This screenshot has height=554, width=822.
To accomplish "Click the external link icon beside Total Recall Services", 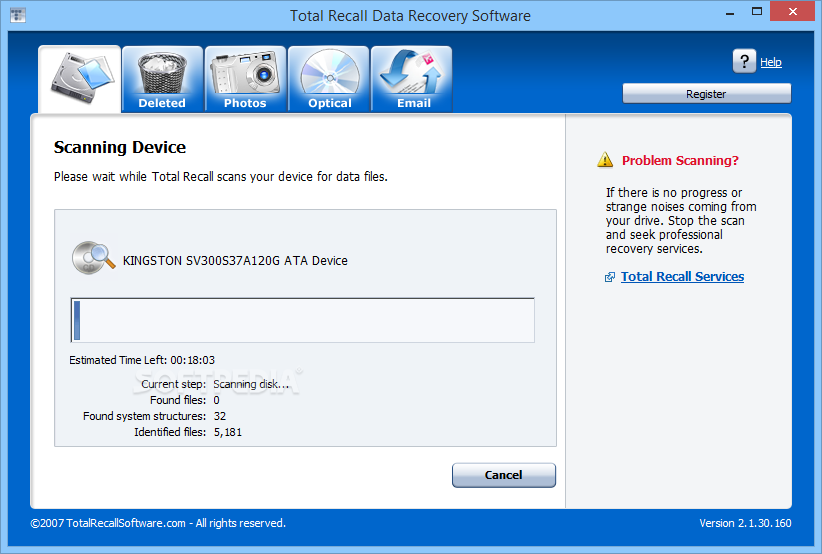I will click(610, 277).
